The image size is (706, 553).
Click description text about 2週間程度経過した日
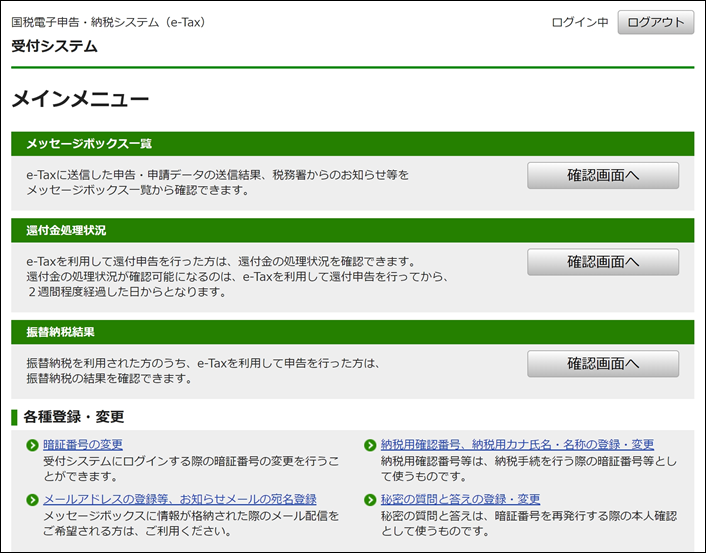point(127,292)
